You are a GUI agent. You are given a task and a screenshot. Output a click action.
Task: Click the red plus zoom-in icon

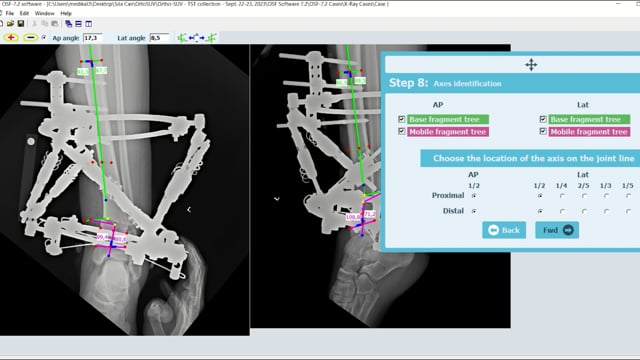coord(11,38)
